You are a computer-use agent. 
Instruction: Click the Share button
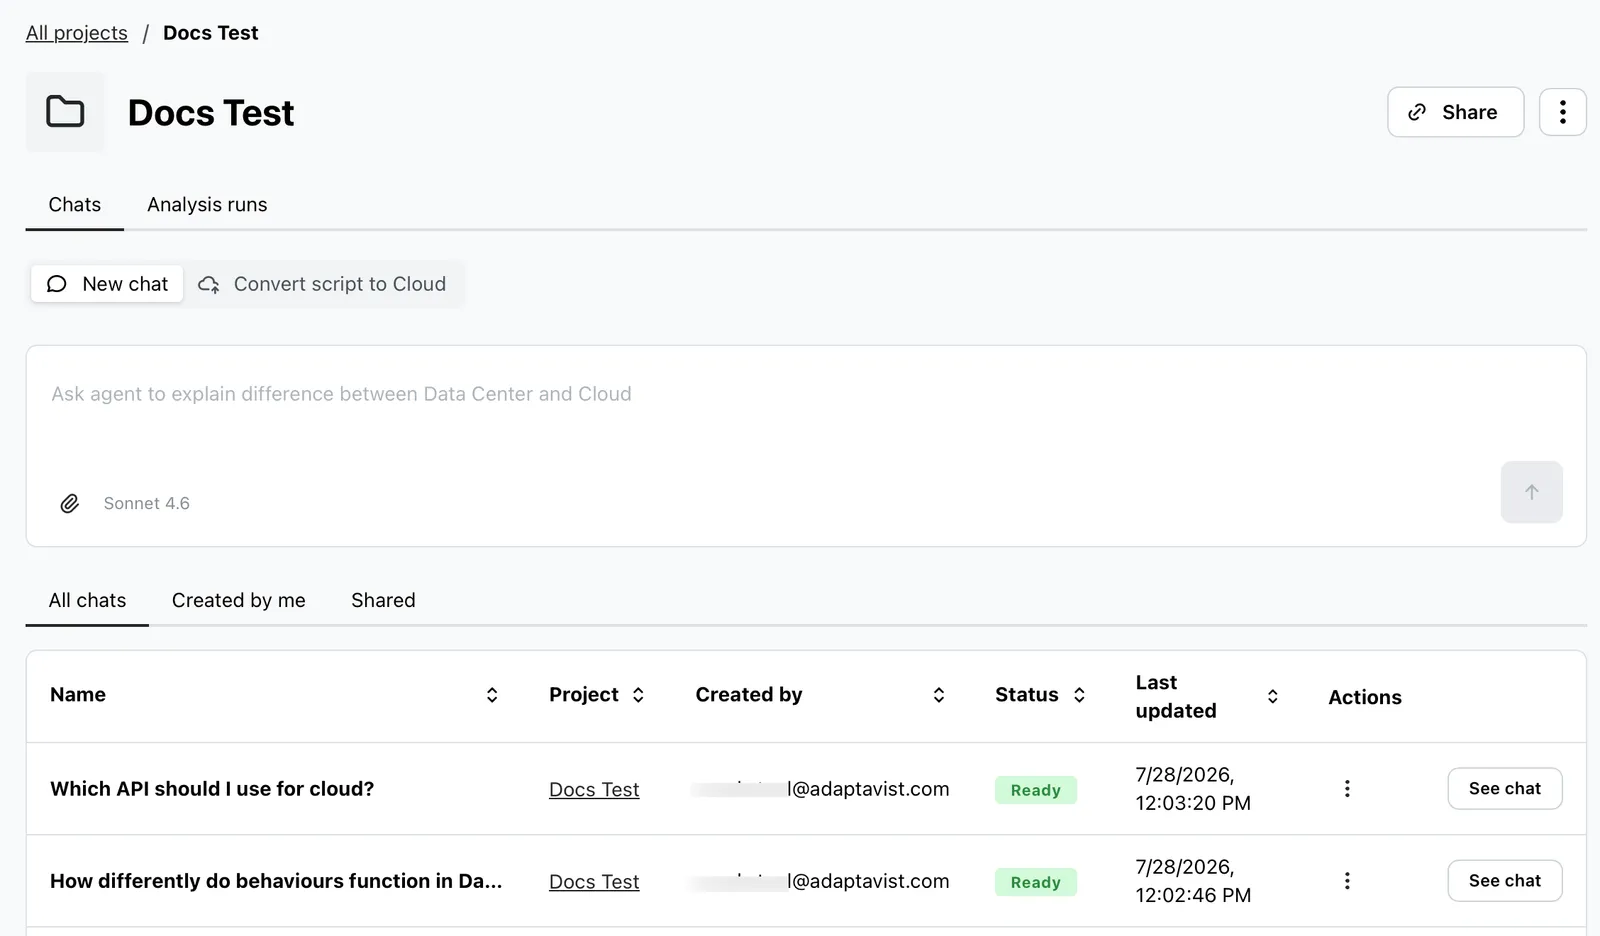pos(1455,112)
